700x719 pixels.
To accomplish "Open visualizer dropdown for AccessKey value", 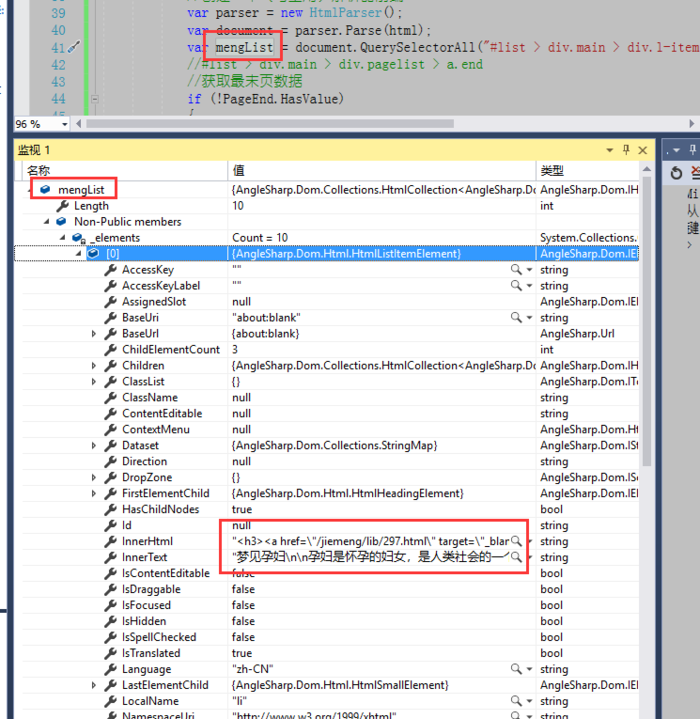I will coord(529,270).
